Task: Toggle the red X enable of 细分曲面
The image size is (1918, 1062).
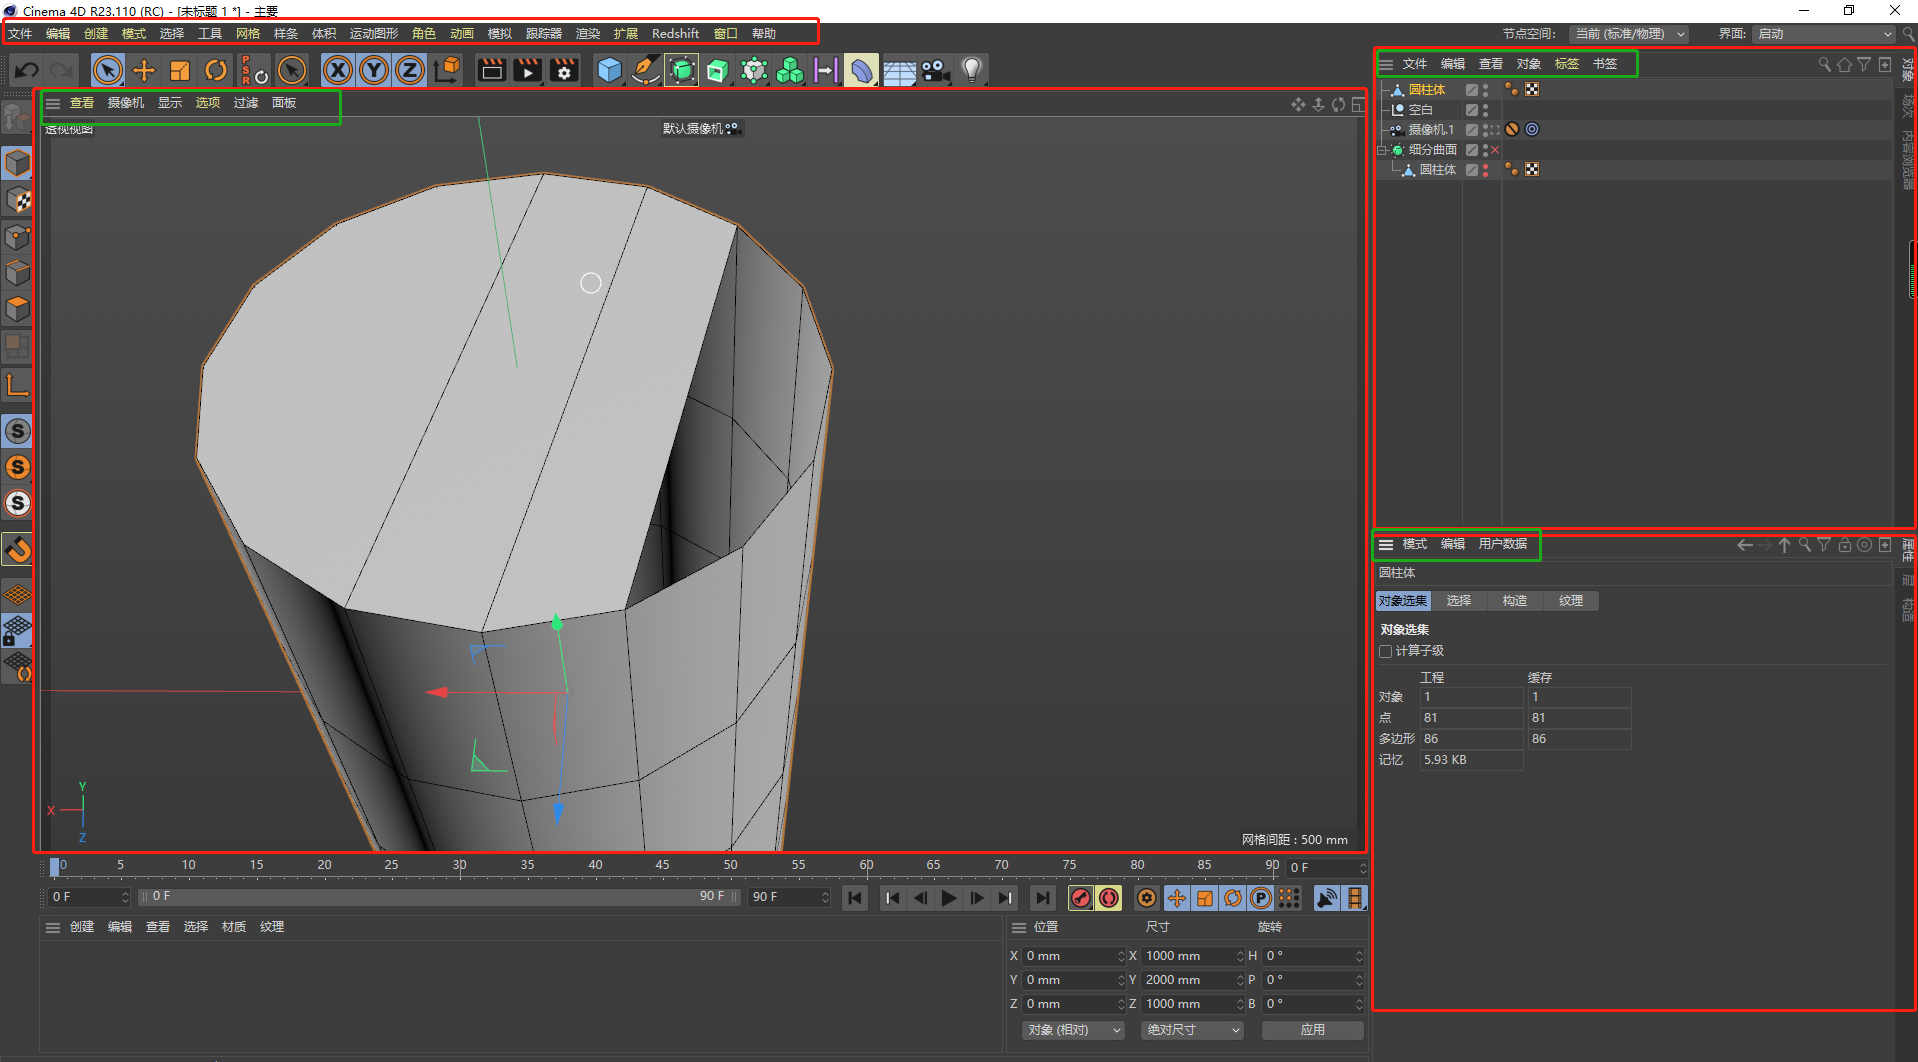Action: [1495, 150]
